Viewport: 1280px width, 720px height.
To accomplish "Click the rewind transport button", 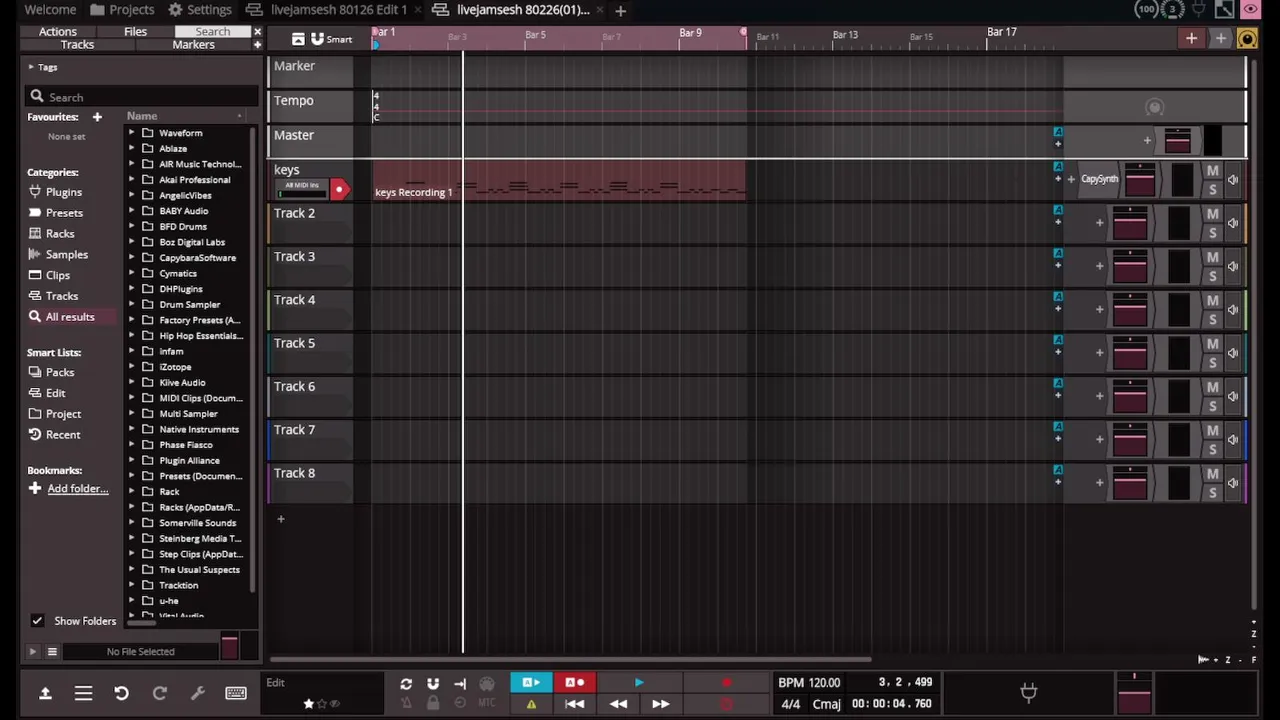I will [x=618, y=704].
